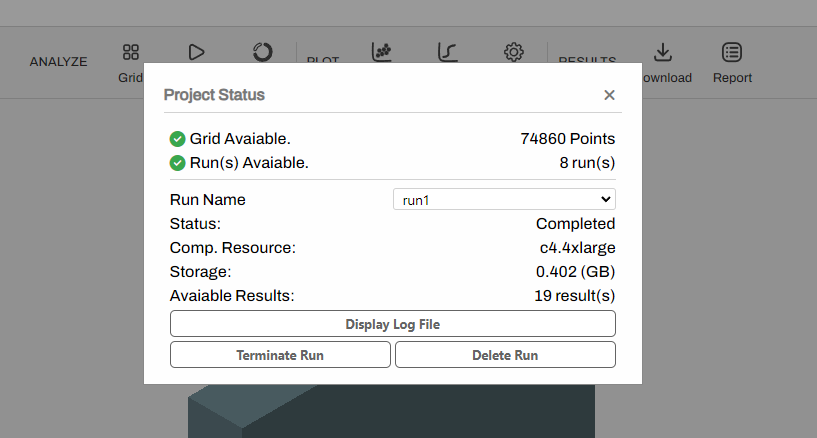Click the green check beside Run(s) Avaiable
This screenshot has width=817, height=438.
178,163
